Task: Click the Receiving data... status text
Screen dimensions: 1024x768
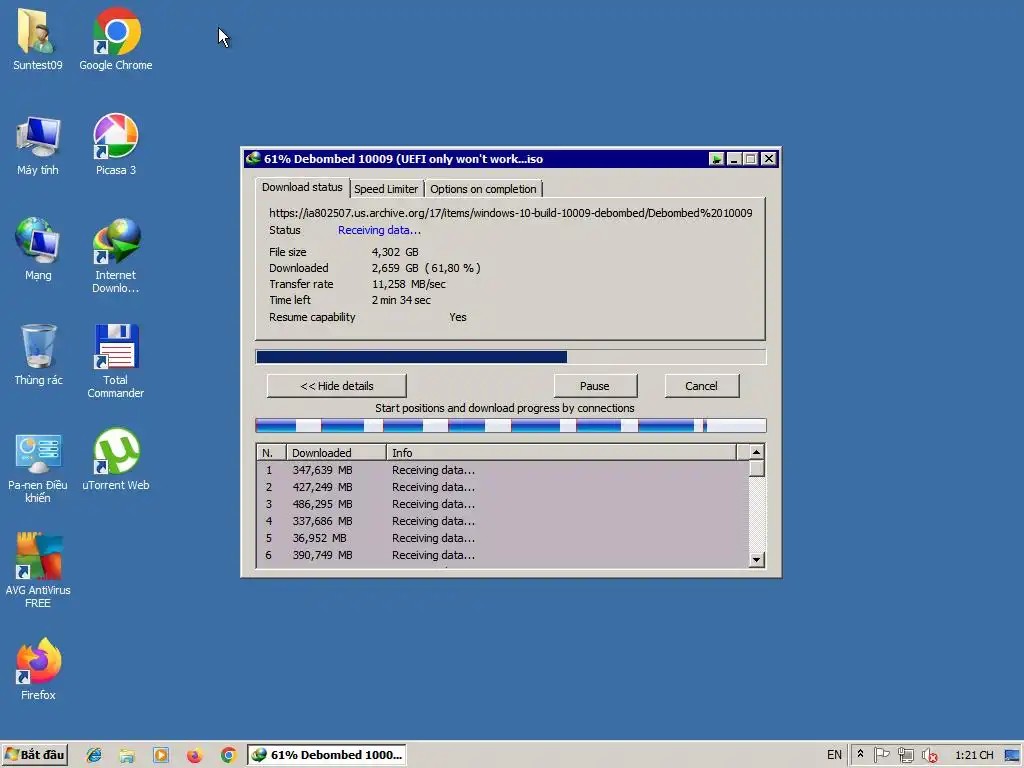Action: pyautogui.click(x=379, y=230)
